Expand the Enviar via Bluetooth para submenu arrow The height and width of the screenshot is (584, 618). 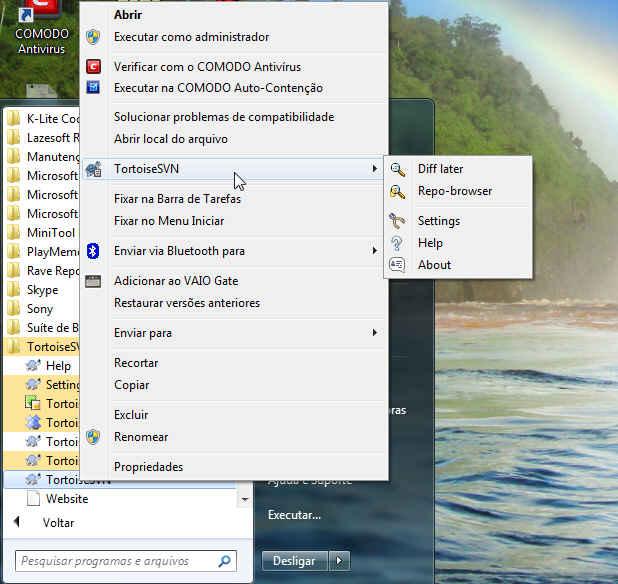[x=374, y=251]
